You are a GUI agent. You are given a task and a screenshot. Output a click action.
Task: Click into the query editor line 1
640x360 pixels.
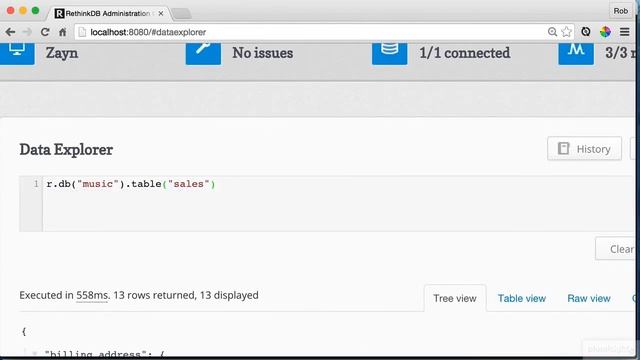pyautogui.click(x=339, y=184)
